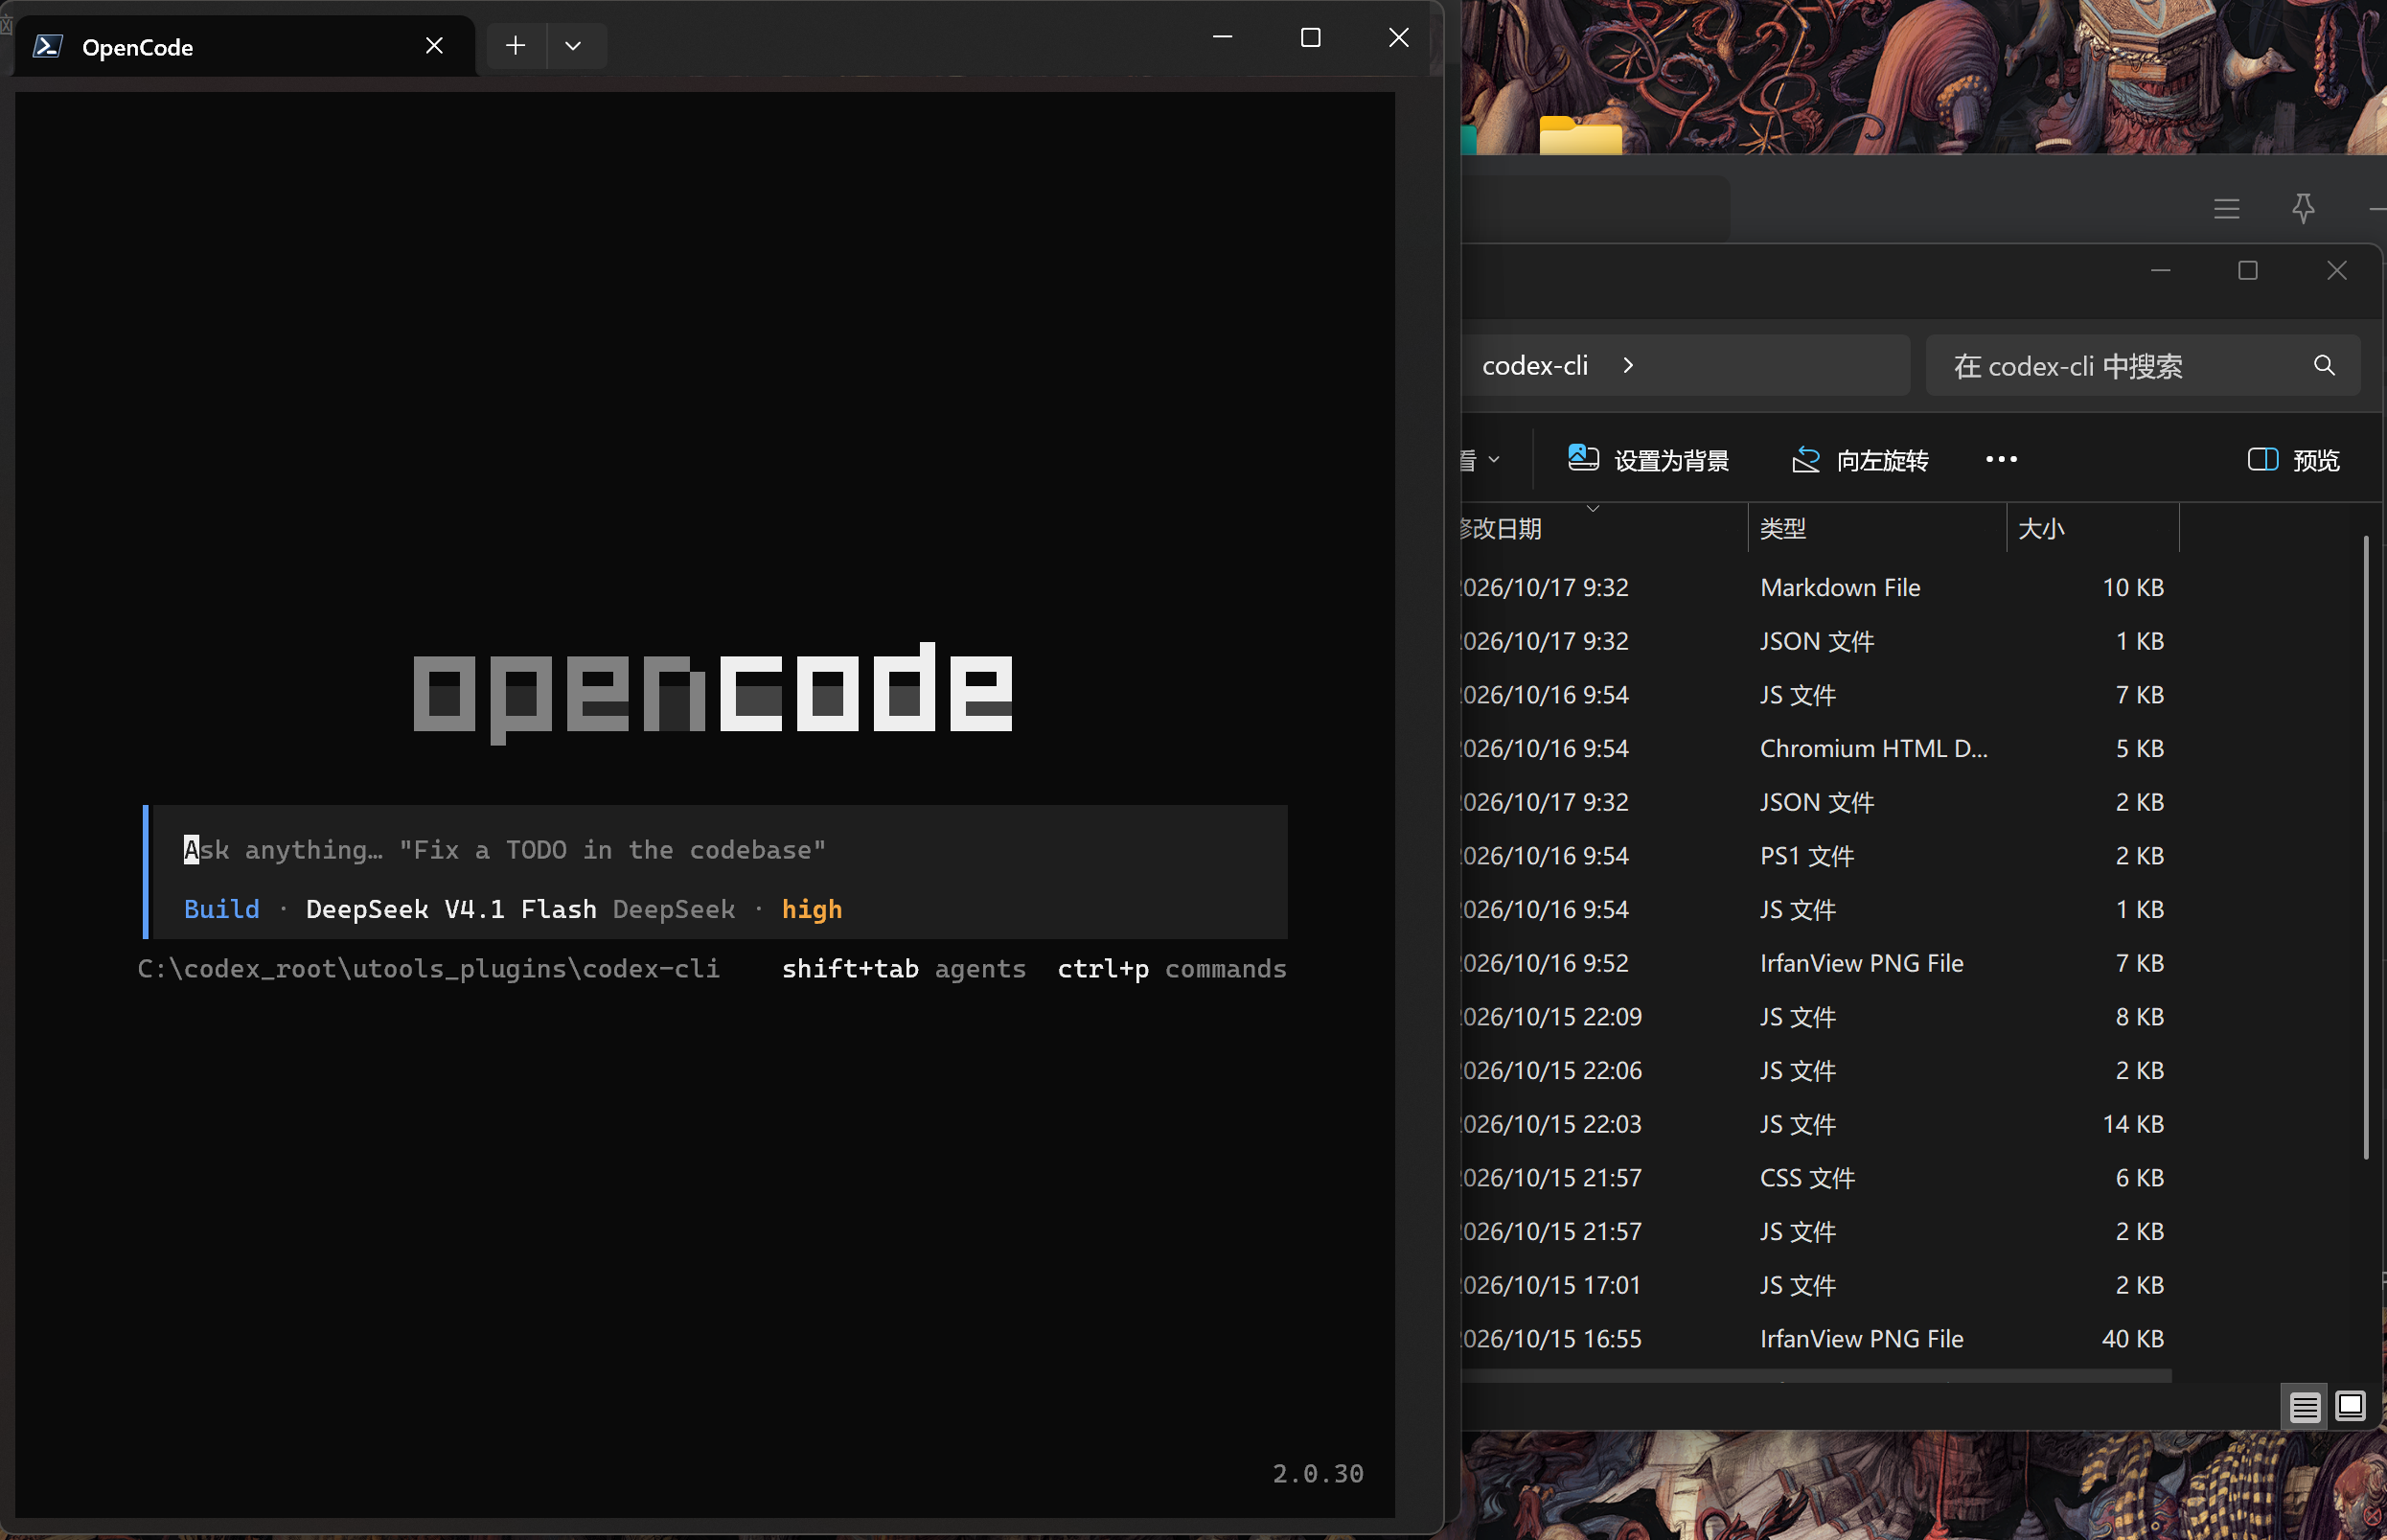Image resolution: width=2387 pixels, height=1540 pixels.
Task: Sort by the modified date column header
Action: pos(1603,528)
